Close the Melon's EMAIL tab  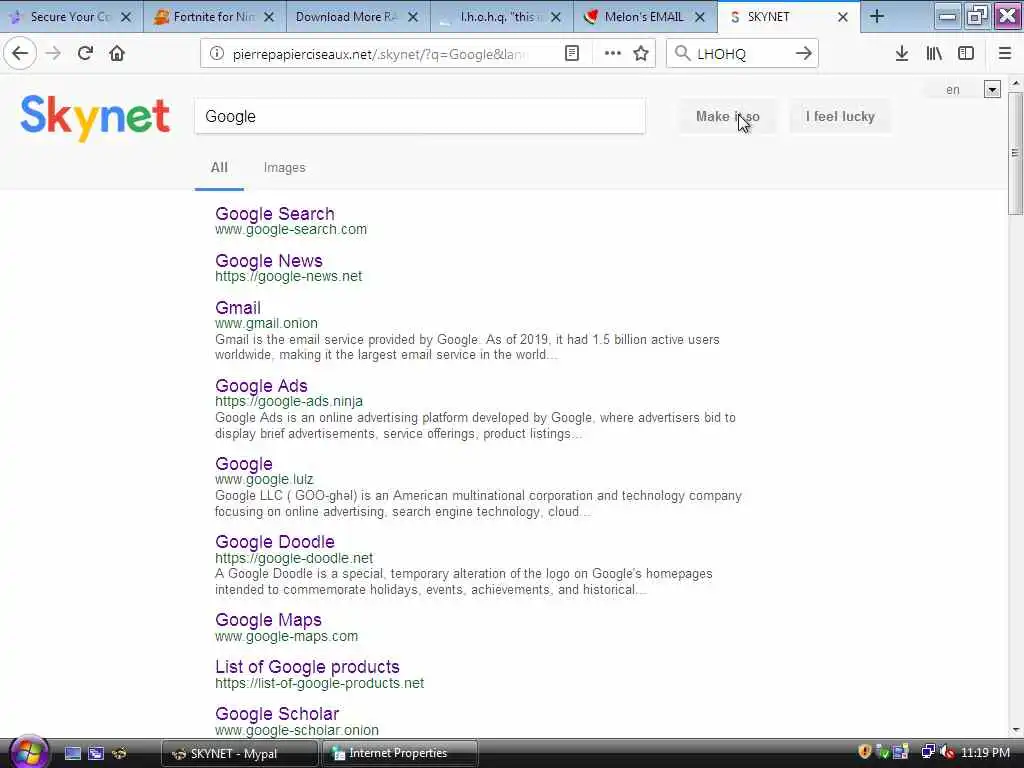(x=699, y=18)
